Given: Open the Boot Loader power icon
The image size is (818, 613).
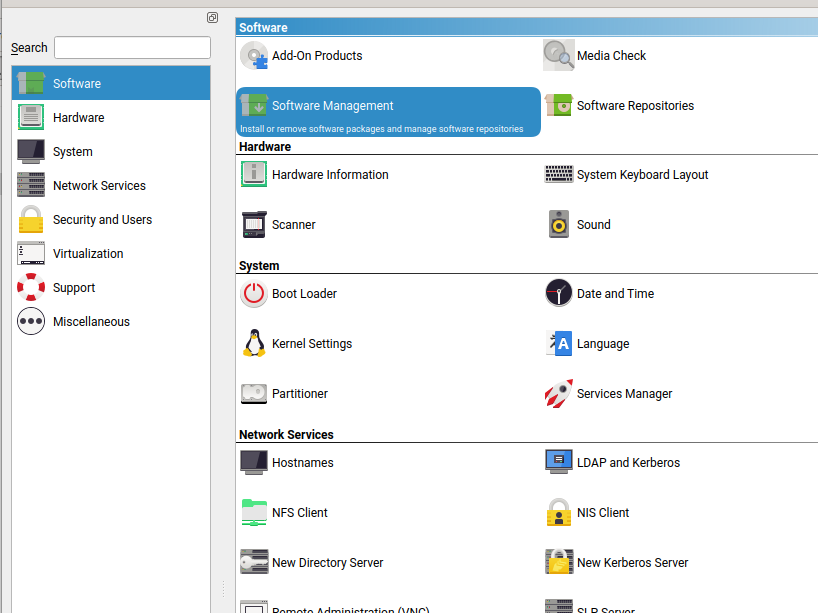Looking at the screenshot, I should click(x=254, y=293).
